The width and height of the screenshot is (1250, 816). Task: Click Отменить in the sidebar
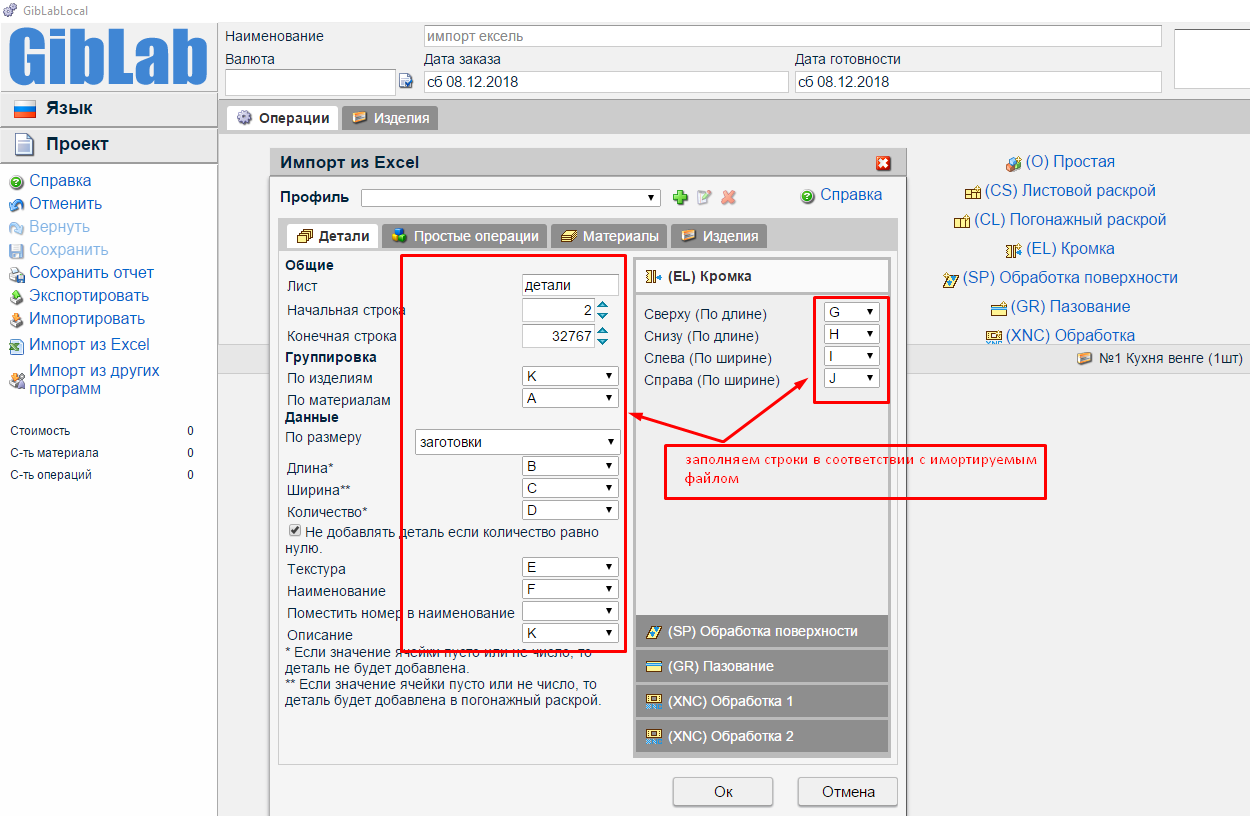[x=65, y=204]
